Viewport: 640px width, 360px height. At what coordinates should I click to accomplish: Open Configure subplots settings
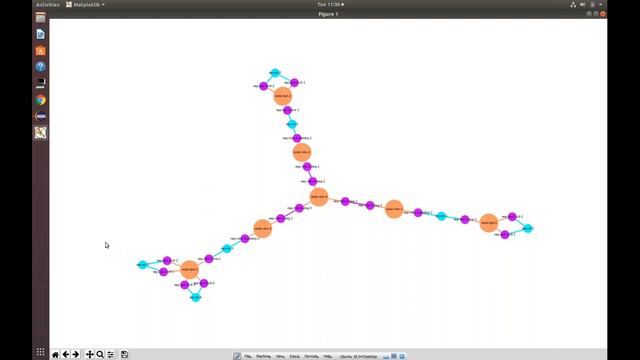[x=111, y=354]
